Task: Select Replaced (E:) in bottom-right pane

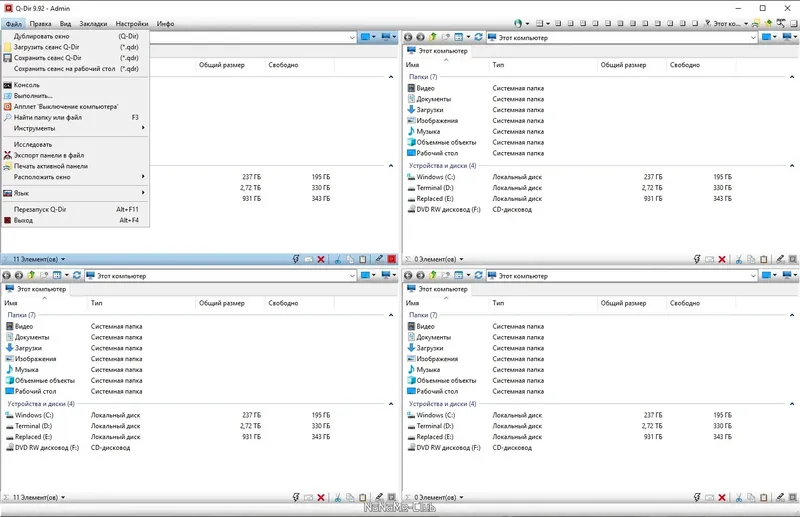Action: [x=430, y=437]
